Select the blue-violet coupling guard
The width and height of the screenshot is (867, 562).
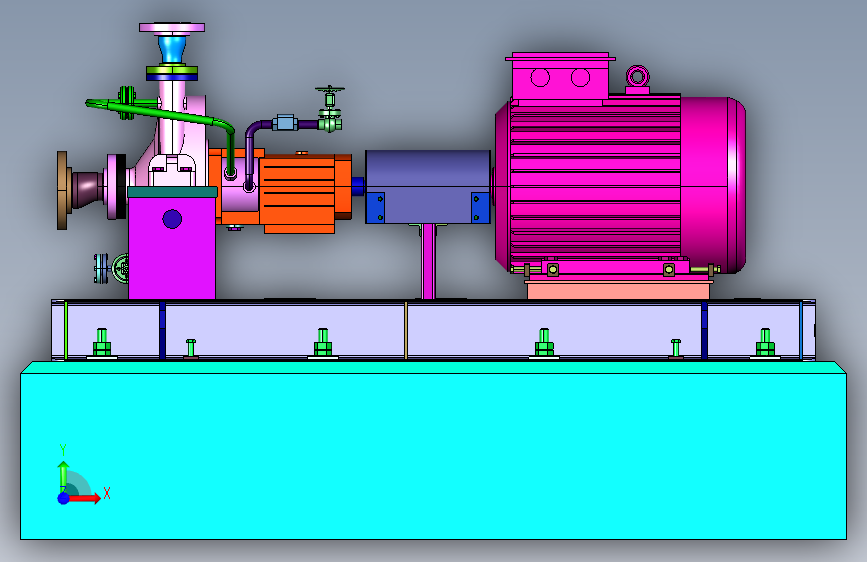(428, 186)
